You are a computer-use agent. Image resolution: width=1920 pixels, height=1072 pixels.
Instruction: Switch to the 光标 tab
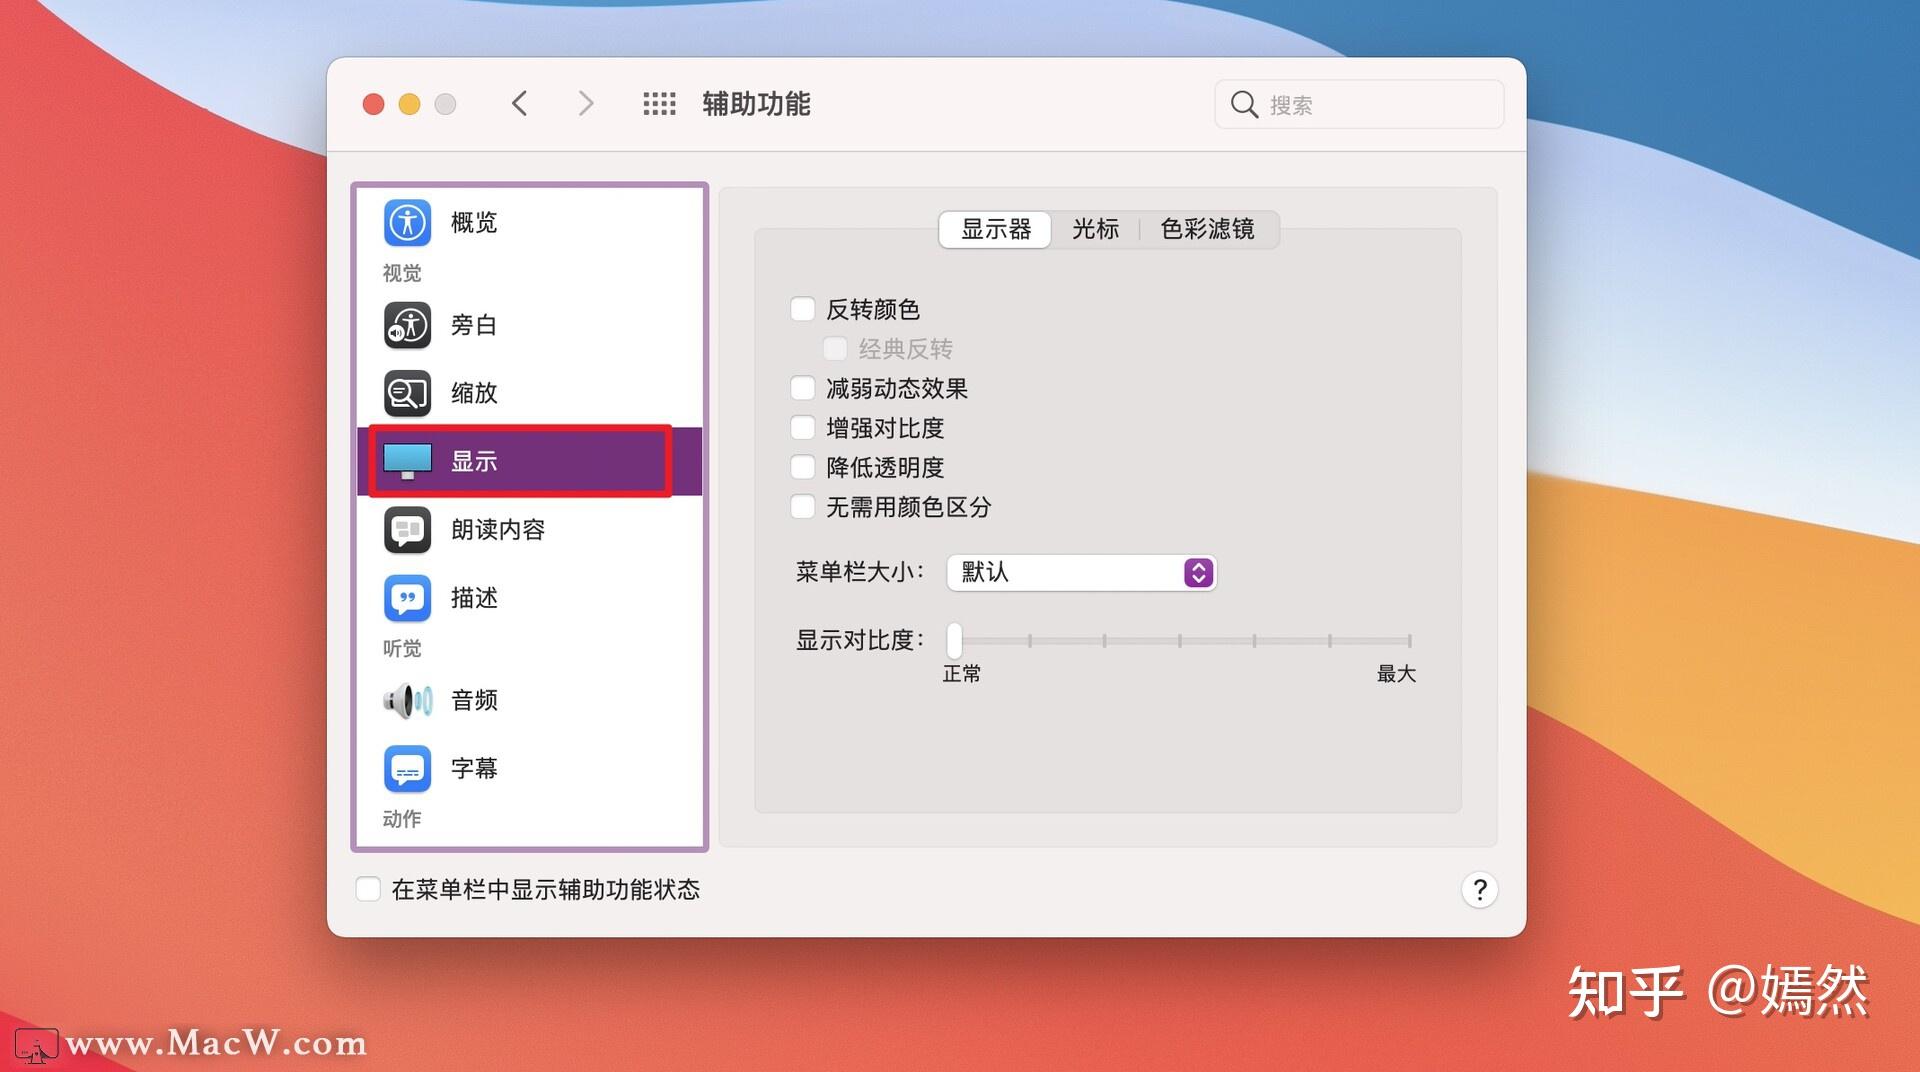coord(1095,229)
